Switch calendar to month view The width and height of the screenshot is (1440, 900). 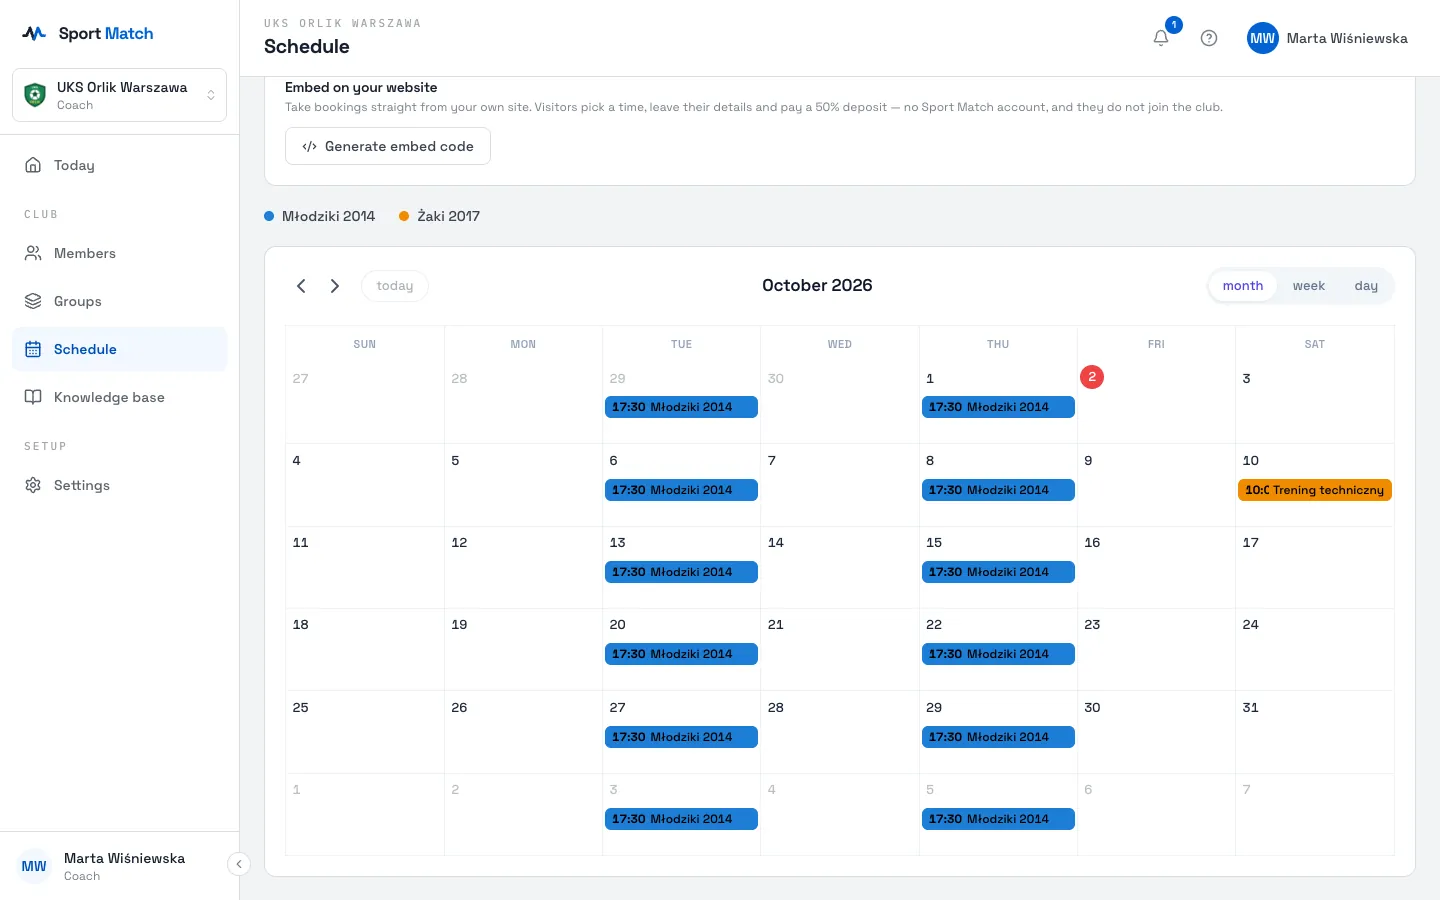(1243, 286)
